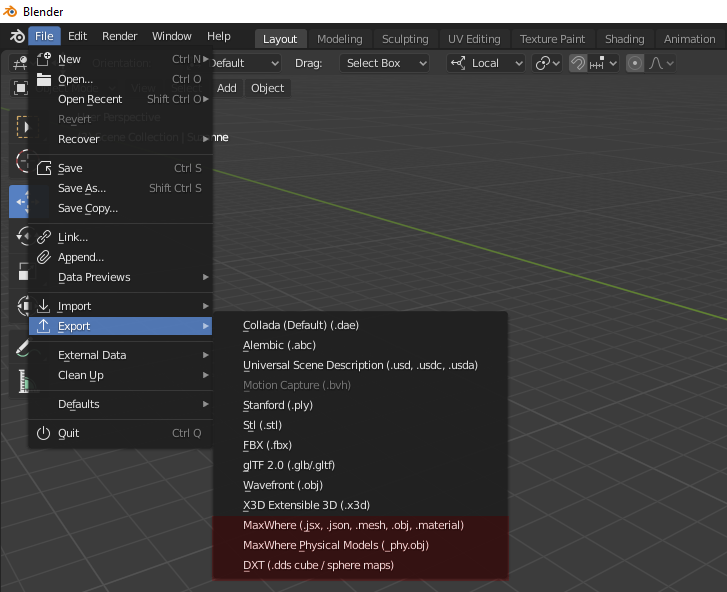The image size is (727, 592).
Task: Open the Edit menu
Action: point(77,36)
